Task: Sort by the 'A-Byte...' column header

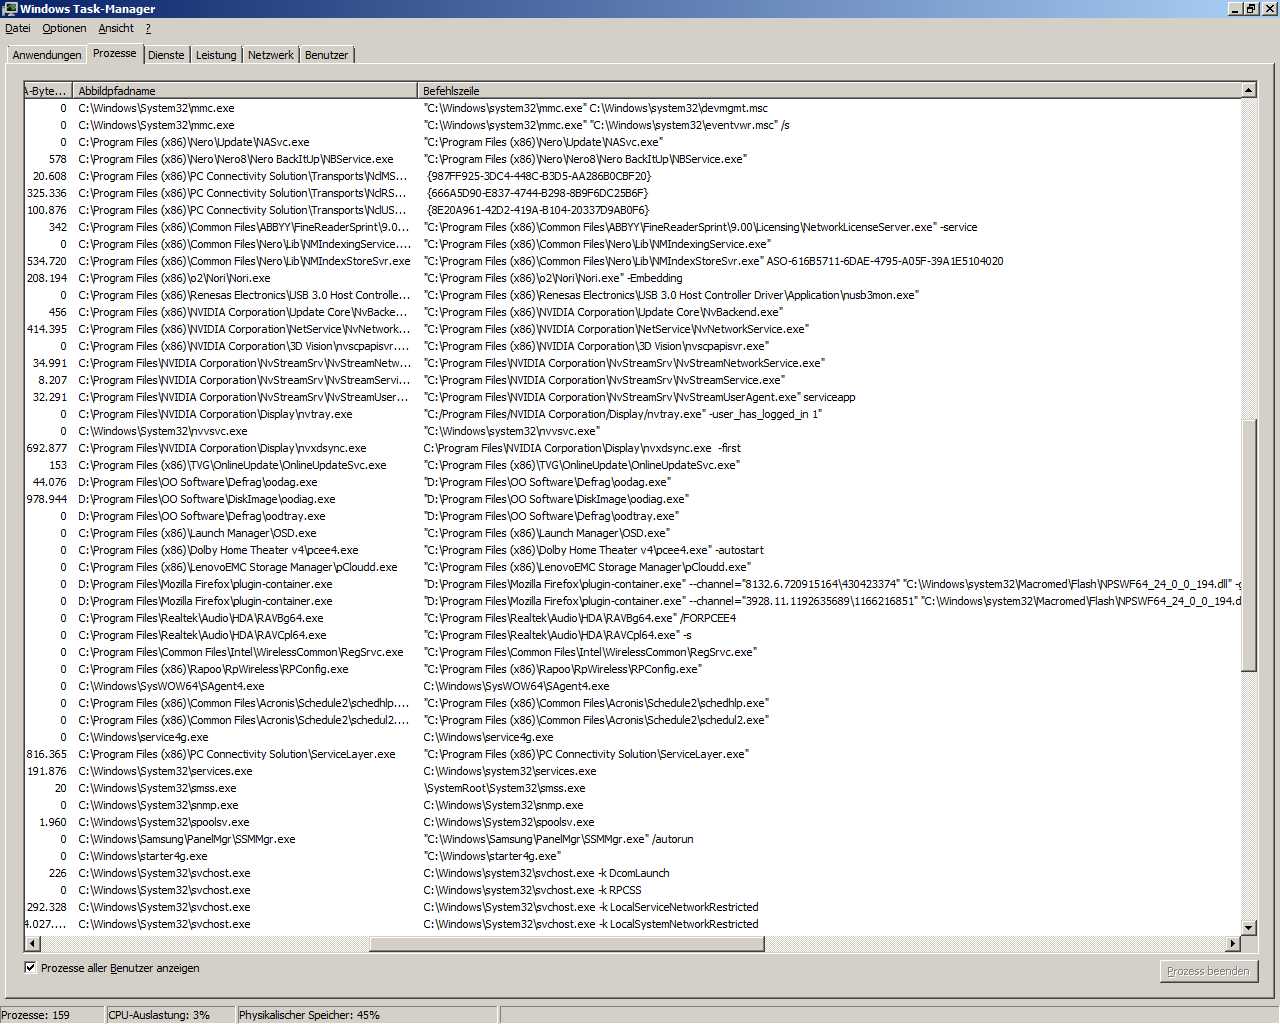Action: (x=48, y=90)
